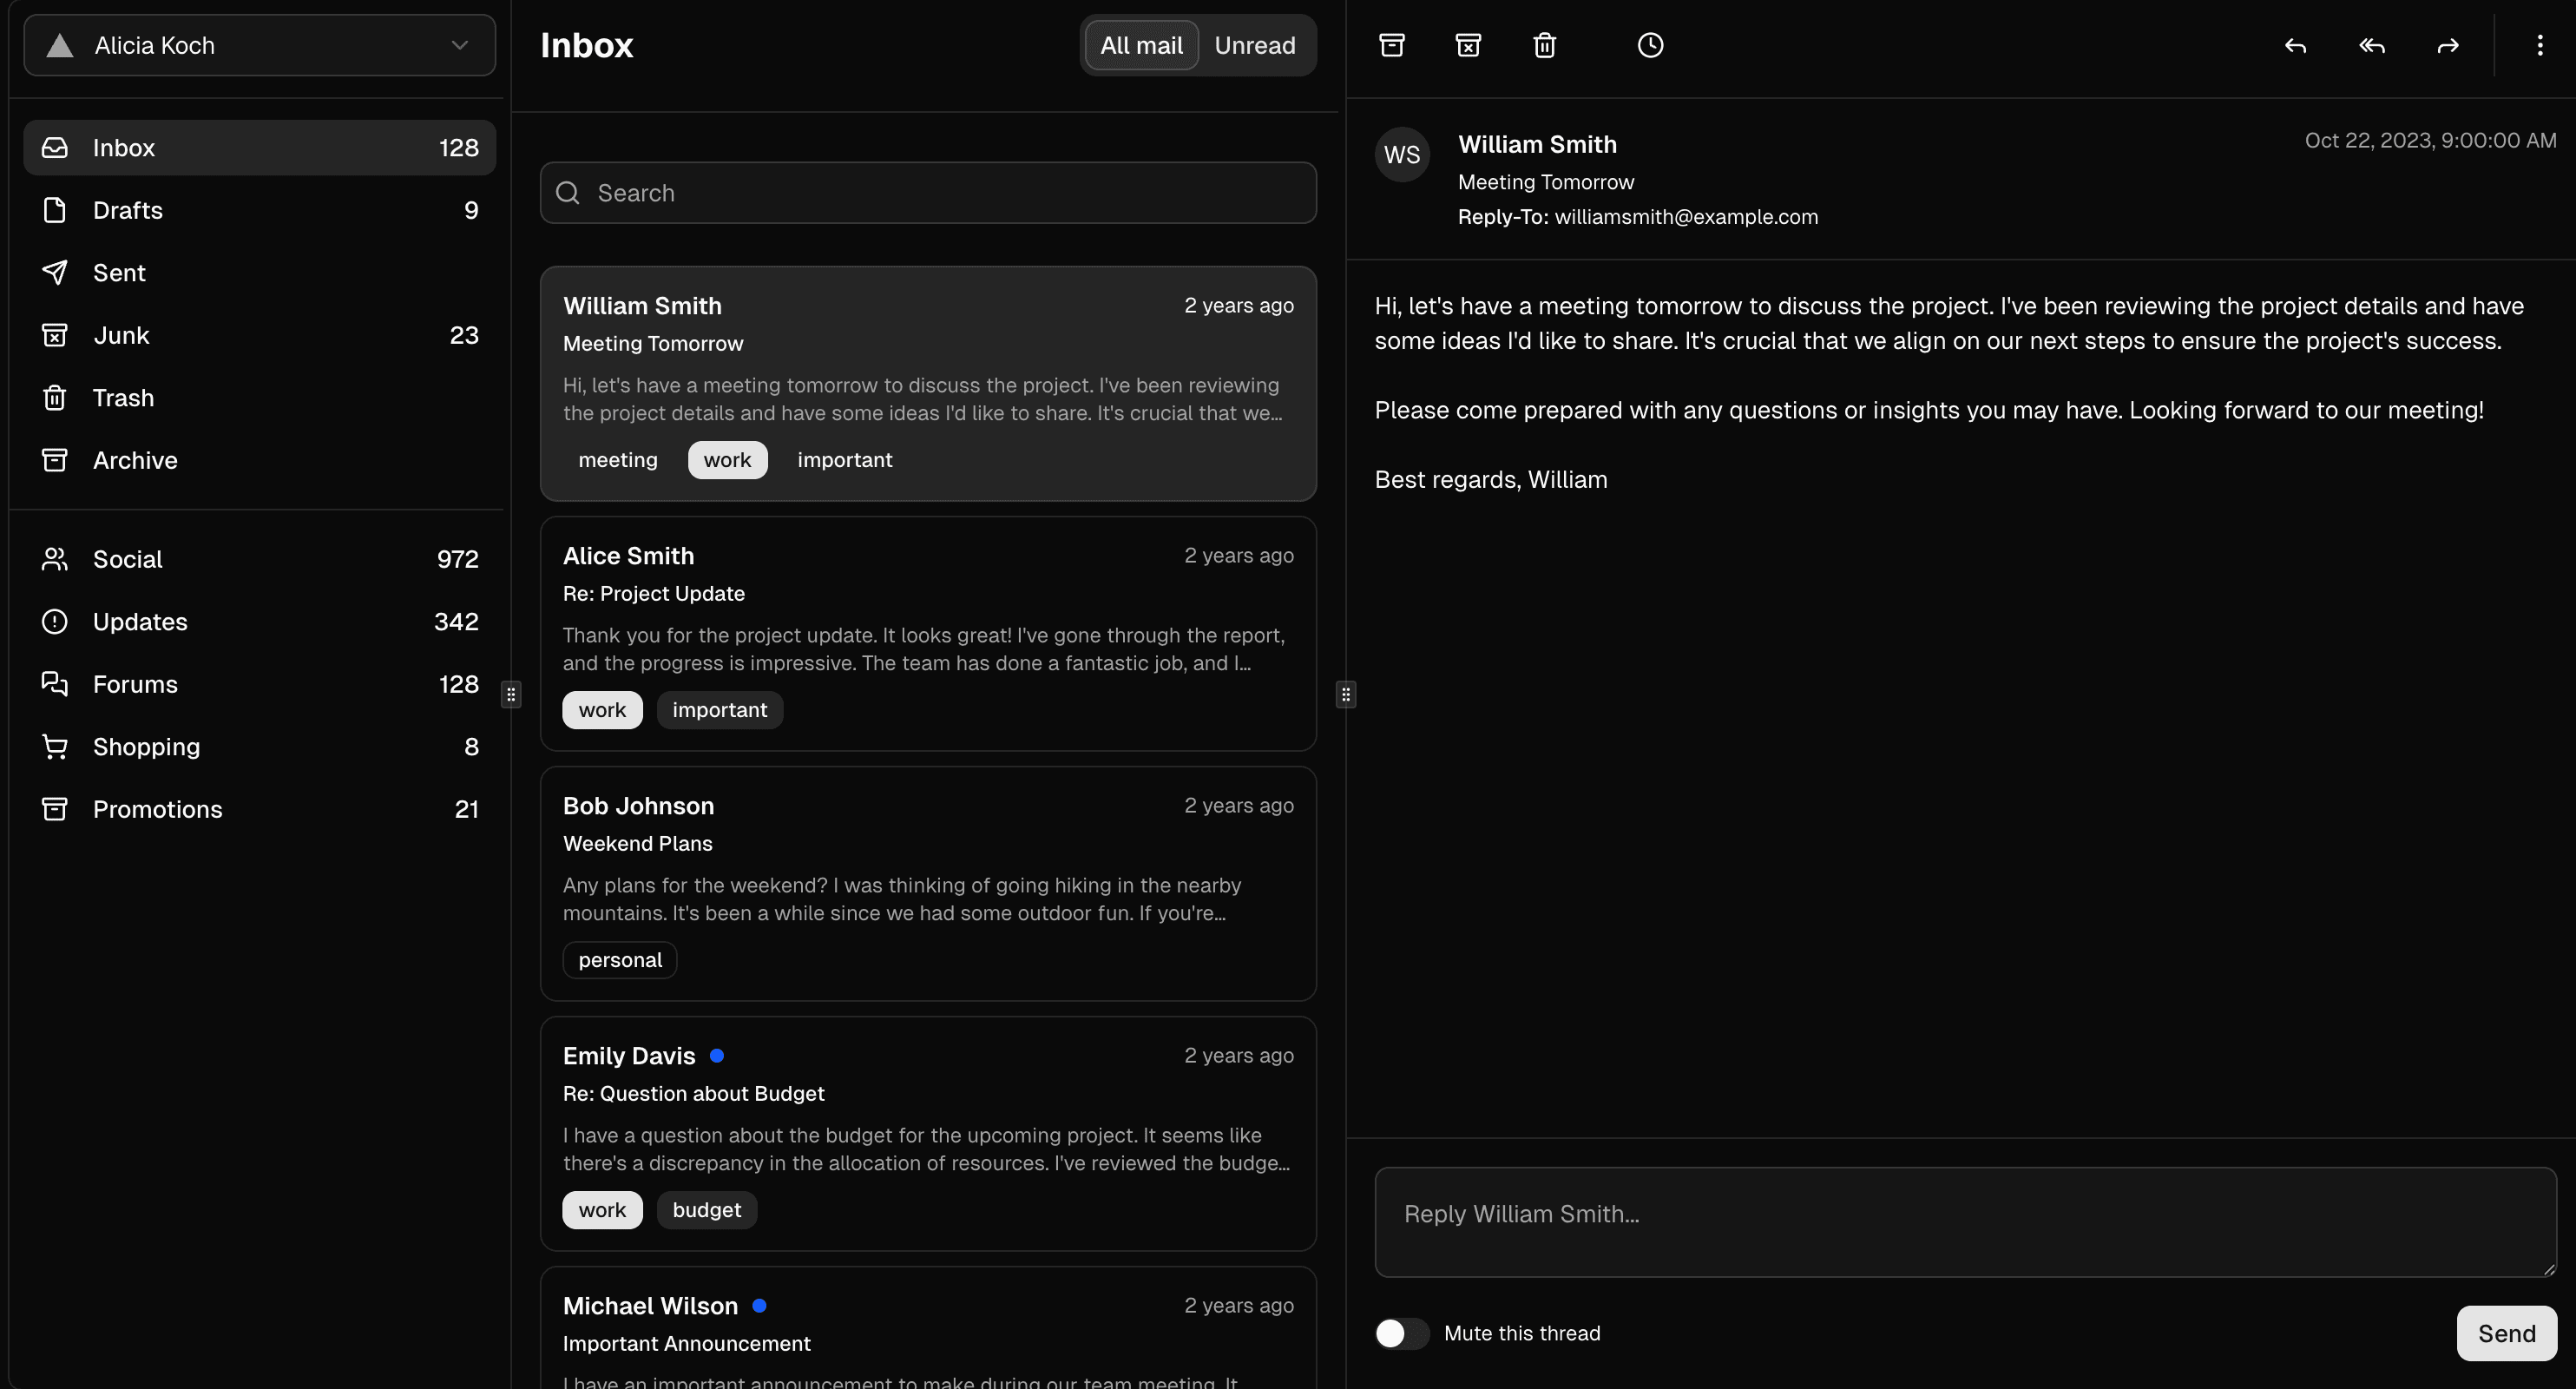Click inside the Search field
Screen dimensions: 2576x1389
(928, 192)
